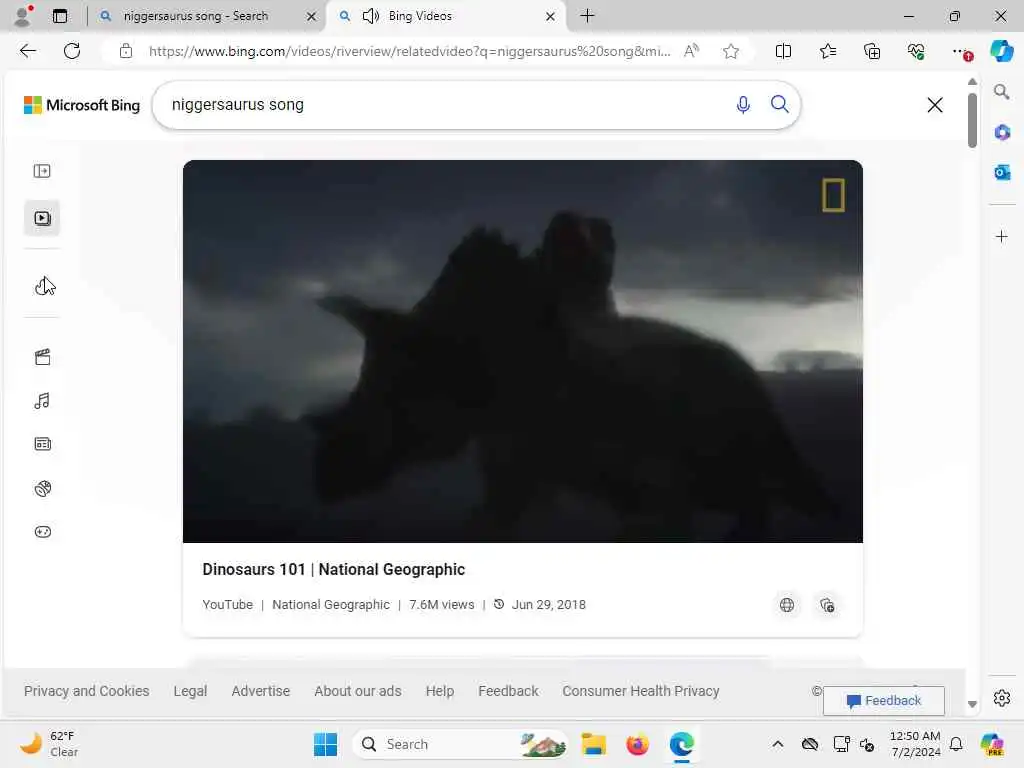Show hidden system tray icons
Screen dimensions: 1024x768
coord(777,744)
